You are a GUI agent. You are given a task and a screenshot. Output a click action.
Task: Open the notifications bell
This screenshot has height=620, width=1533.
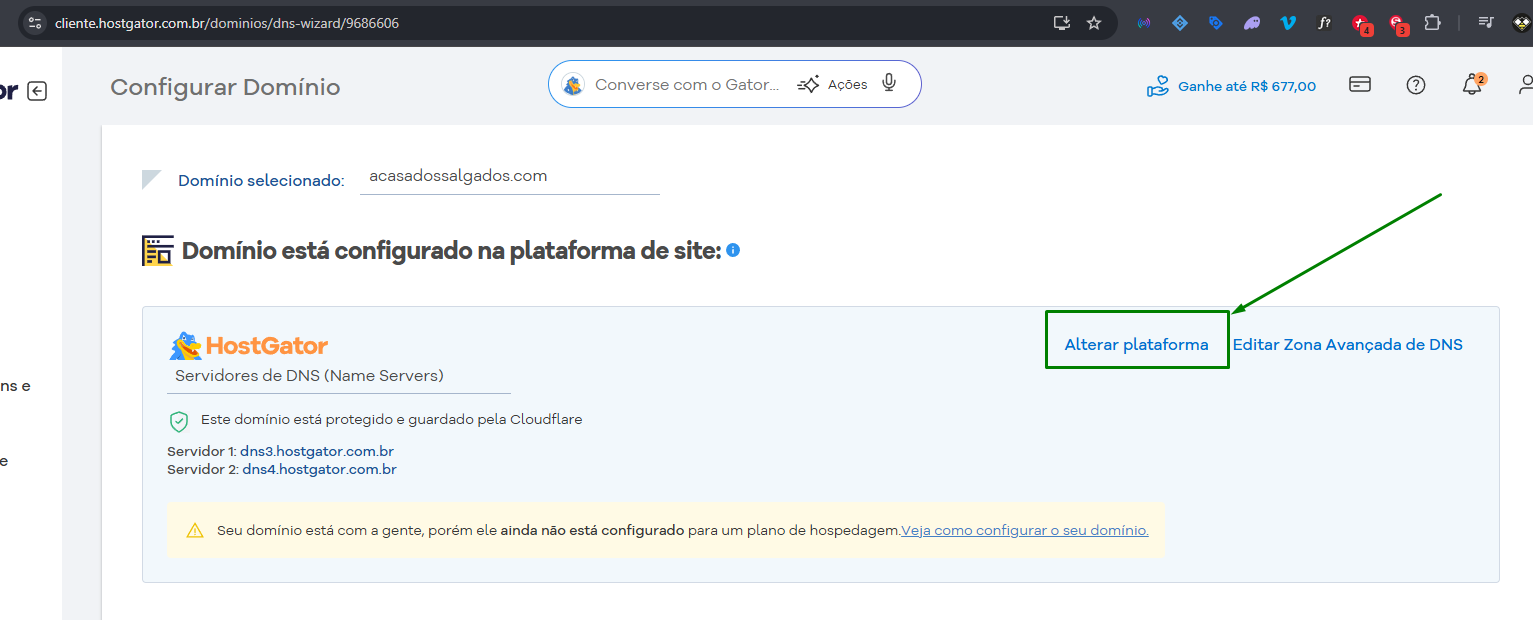click(1472, 85)
